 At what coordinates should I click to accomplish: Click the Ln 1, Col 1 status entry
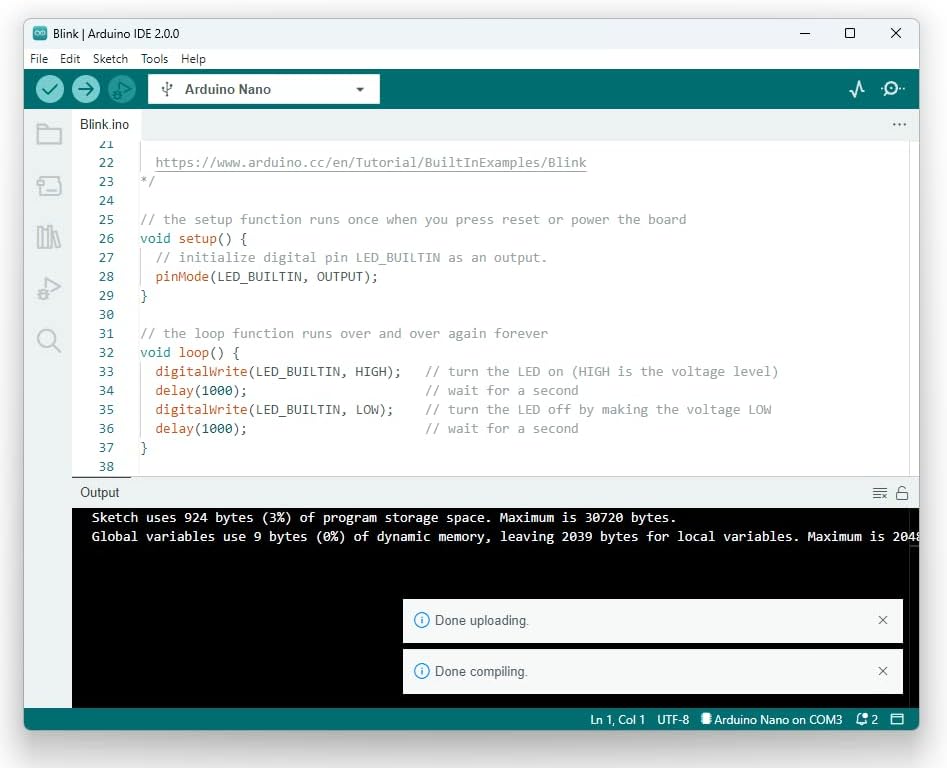(x=617, y=719)
